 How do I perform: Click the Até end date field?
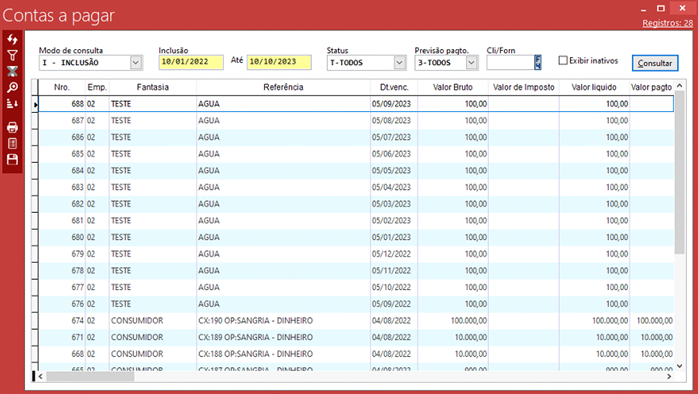[279, 62]
